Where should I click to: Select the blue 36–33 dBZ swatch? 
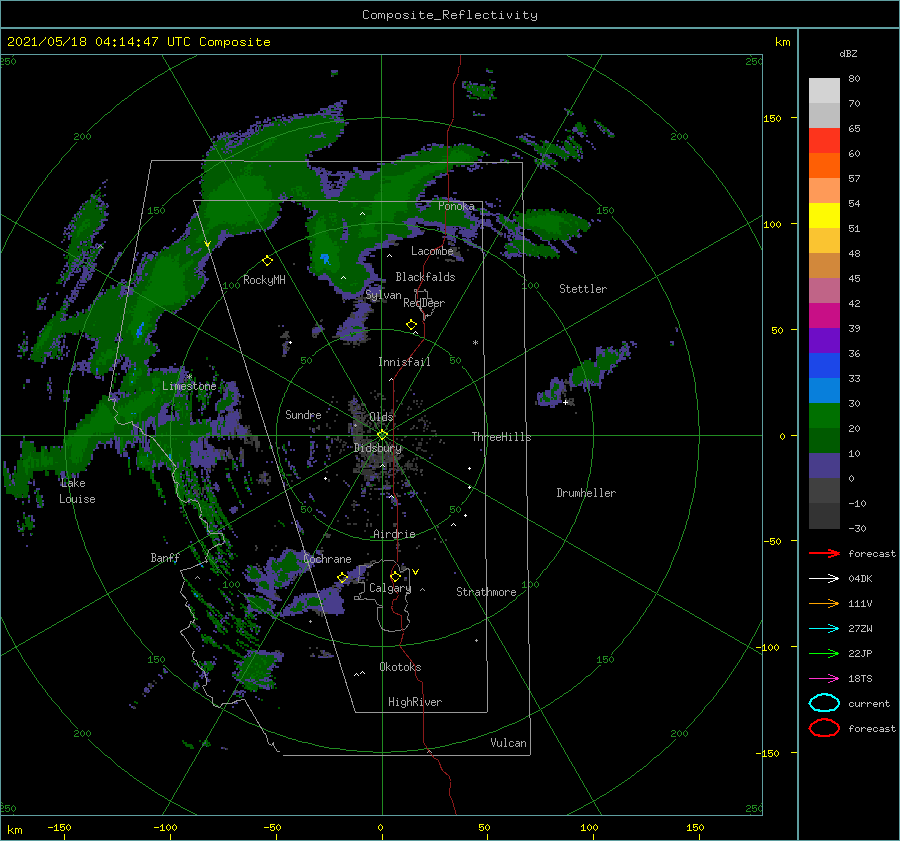pyautogui.click(x=824, y=366)
